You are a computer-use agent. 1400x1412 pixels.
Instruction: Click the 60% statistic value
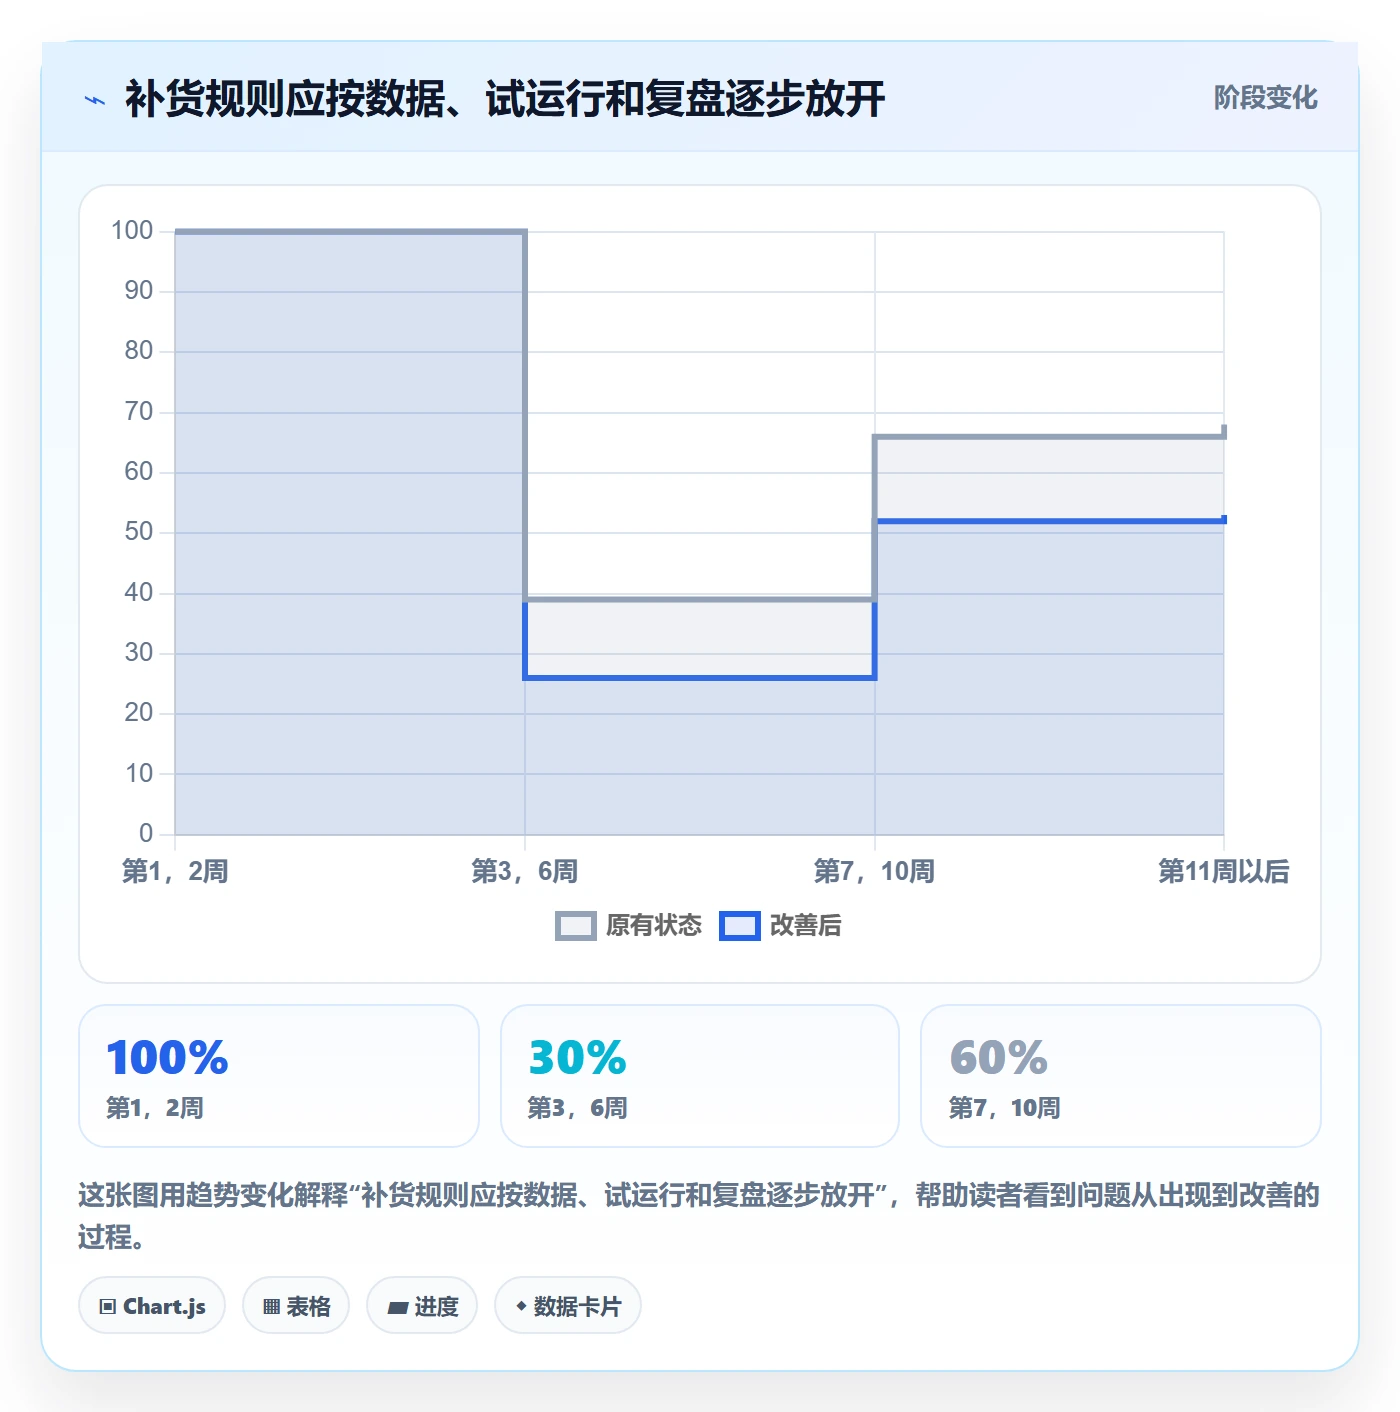998,1057
